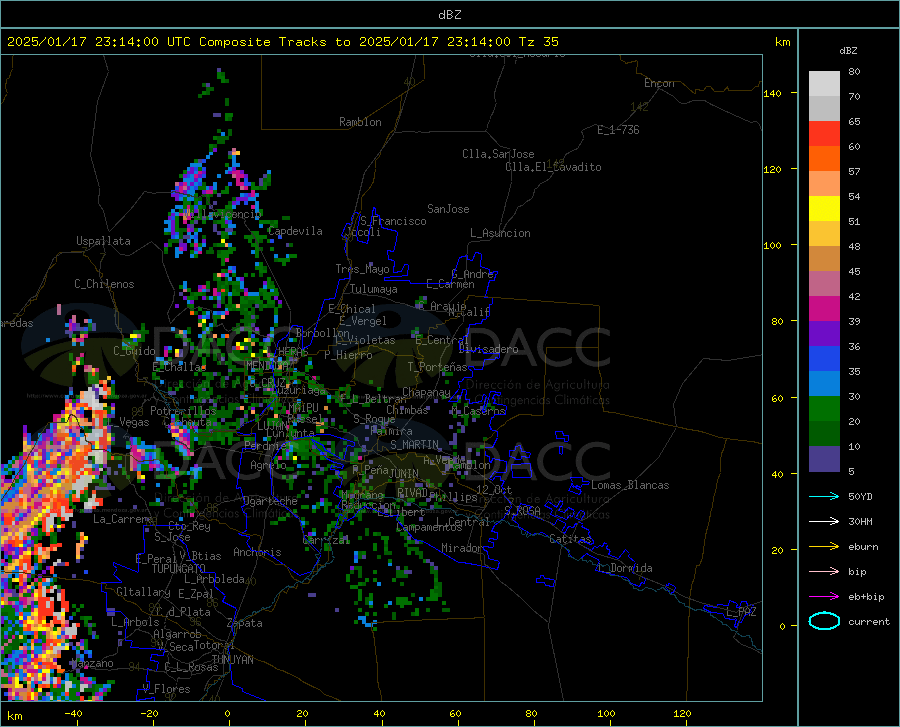Click the cyan ellipse for current
900x727 pixels.
click(824, 621)
